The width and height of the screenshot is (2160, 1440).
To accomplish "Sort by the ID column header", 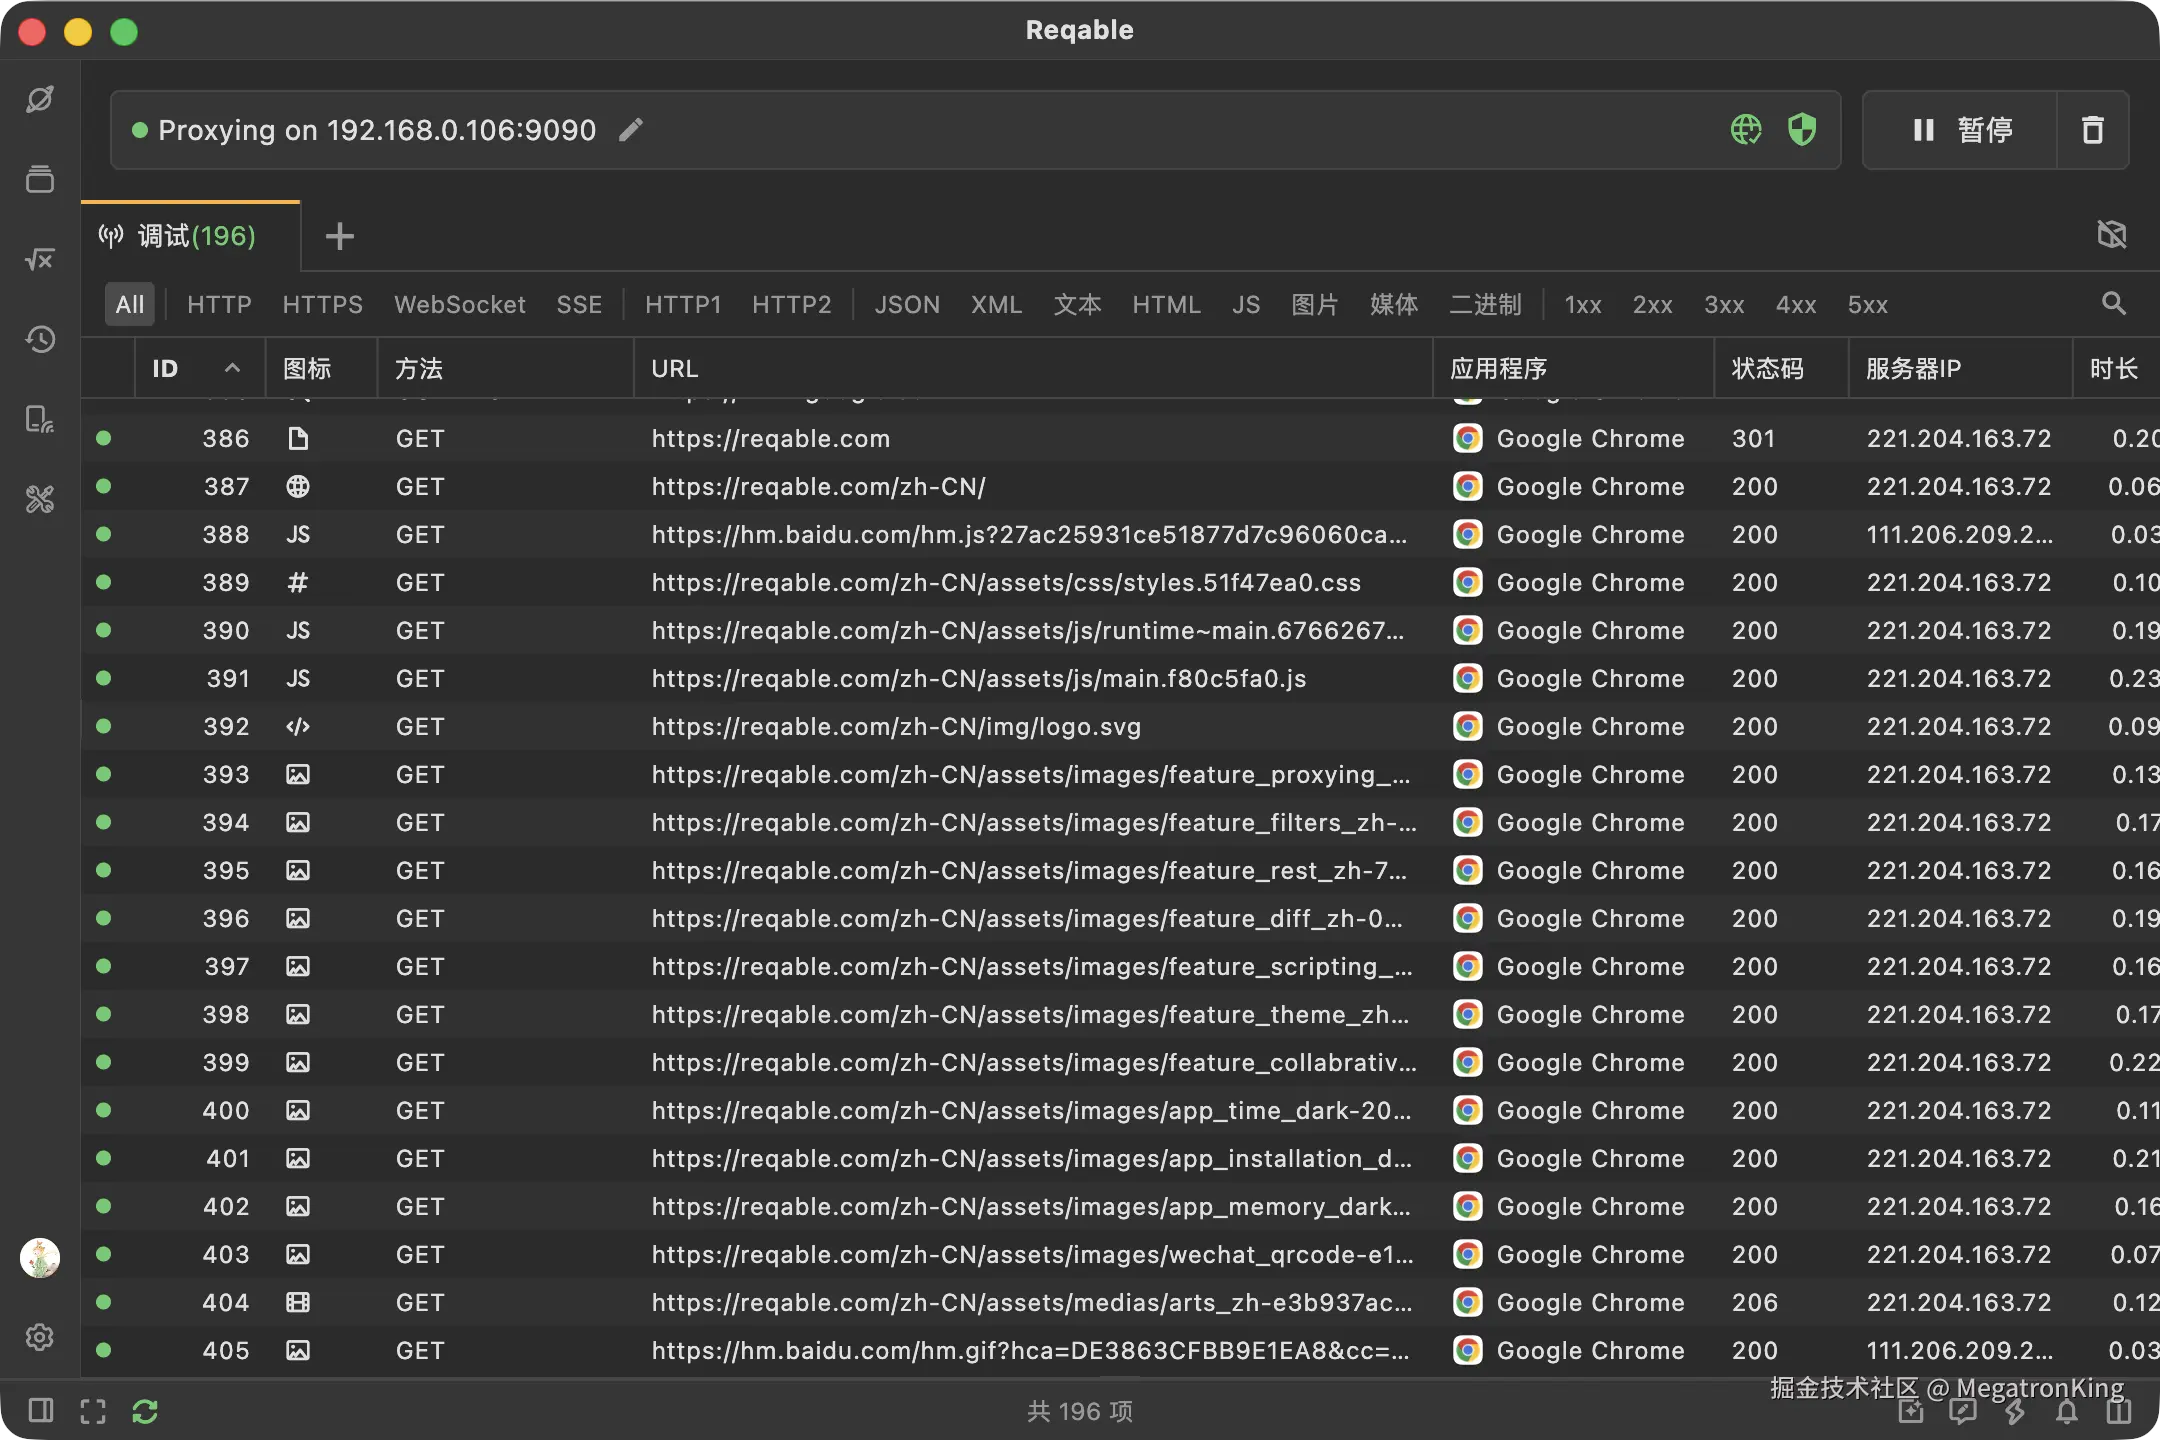I will pos(200,369).
